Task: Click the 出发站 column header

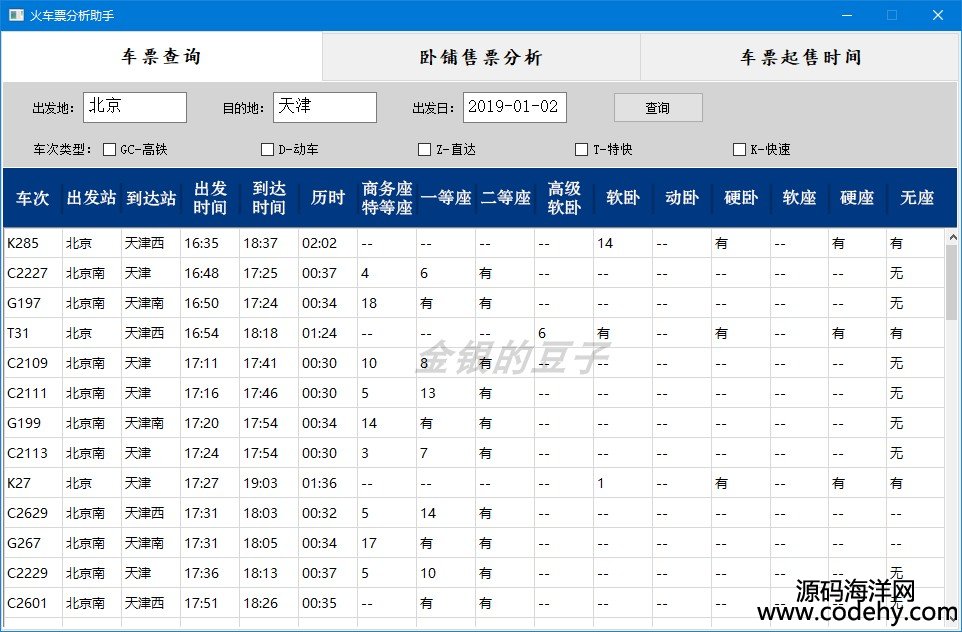Action: pos(92,198)
